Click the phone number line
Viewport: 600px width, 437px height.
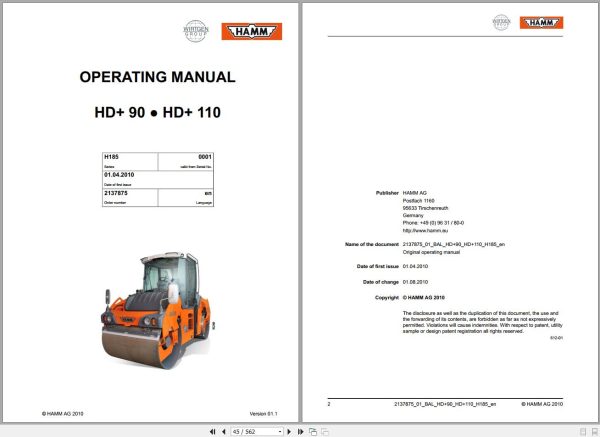coord(433,223)
